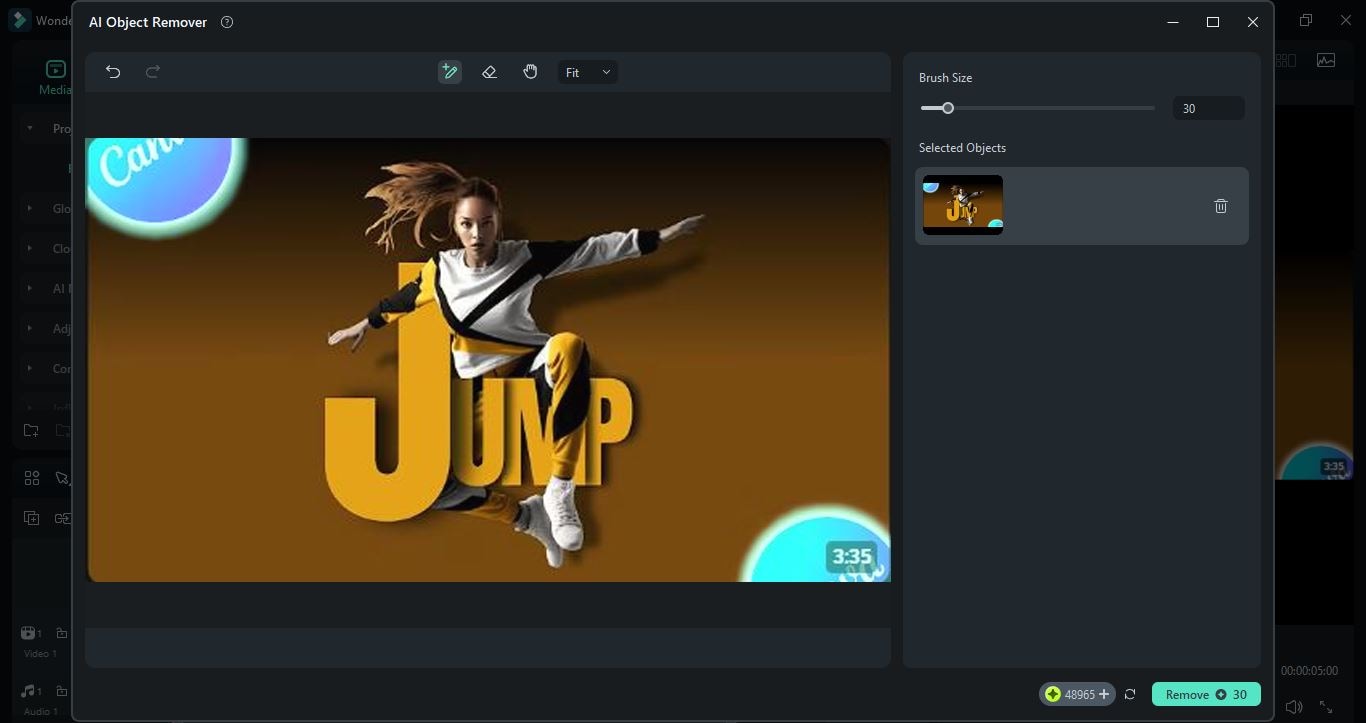This screenshot has height=723, width=1366.
Task: Click the Brush Size slider handle
Action: (x=948, y=108)
